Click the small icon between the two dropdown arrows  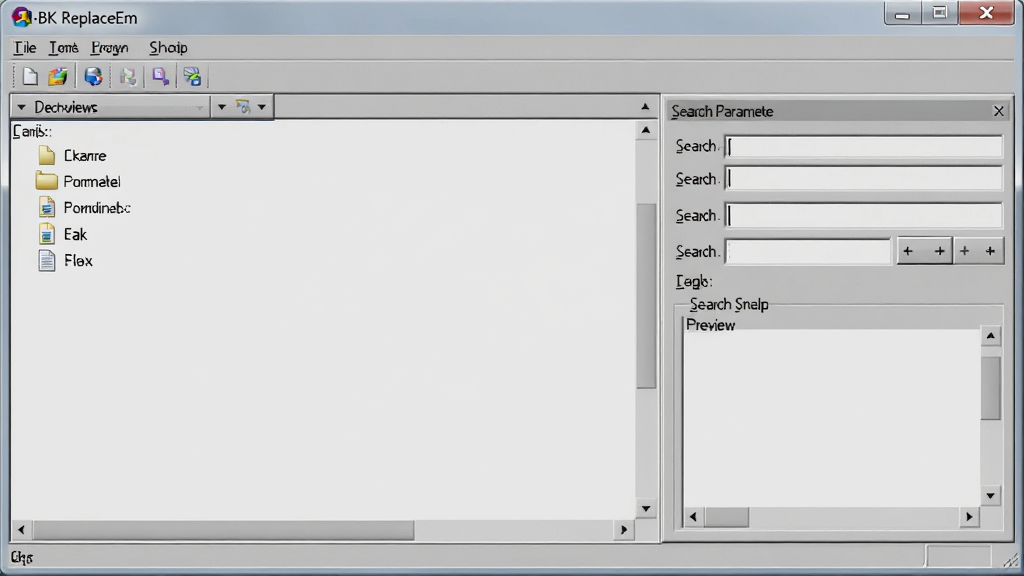coord(243,106)
